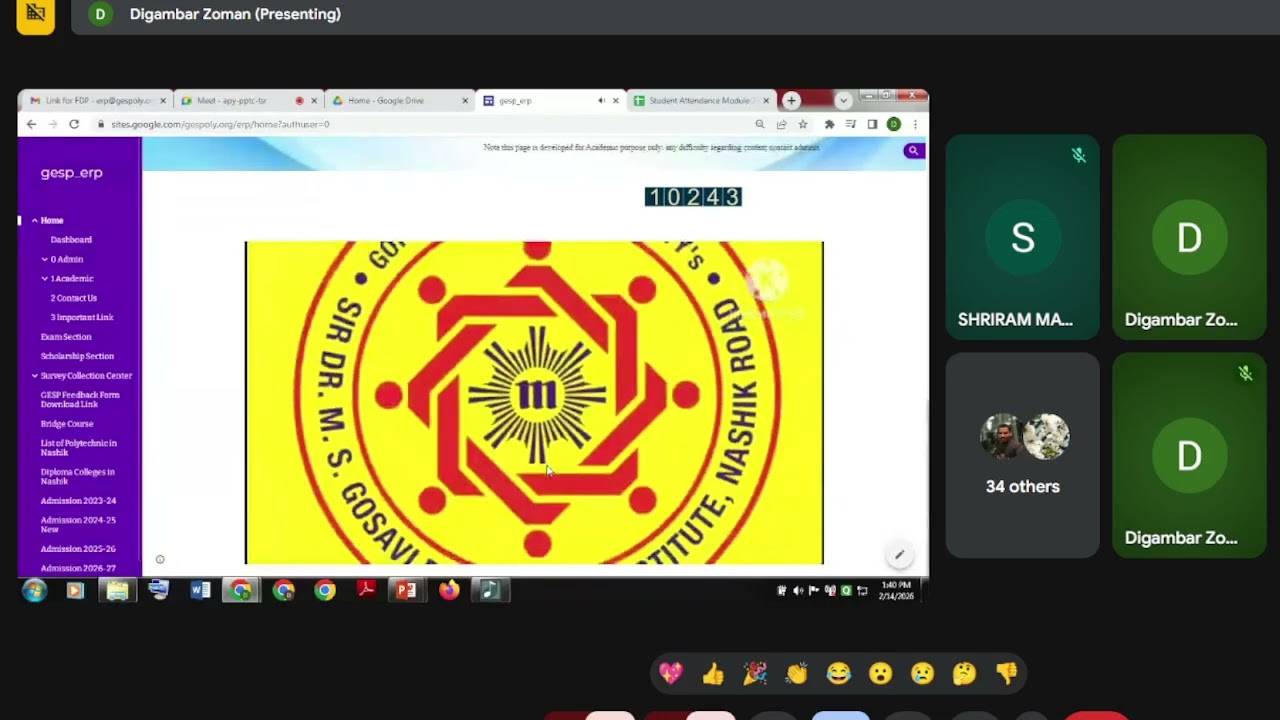Open the media control icon in Chrome toolbar
The height and width of the screenshot is (720, 1280).
[851, 124]
